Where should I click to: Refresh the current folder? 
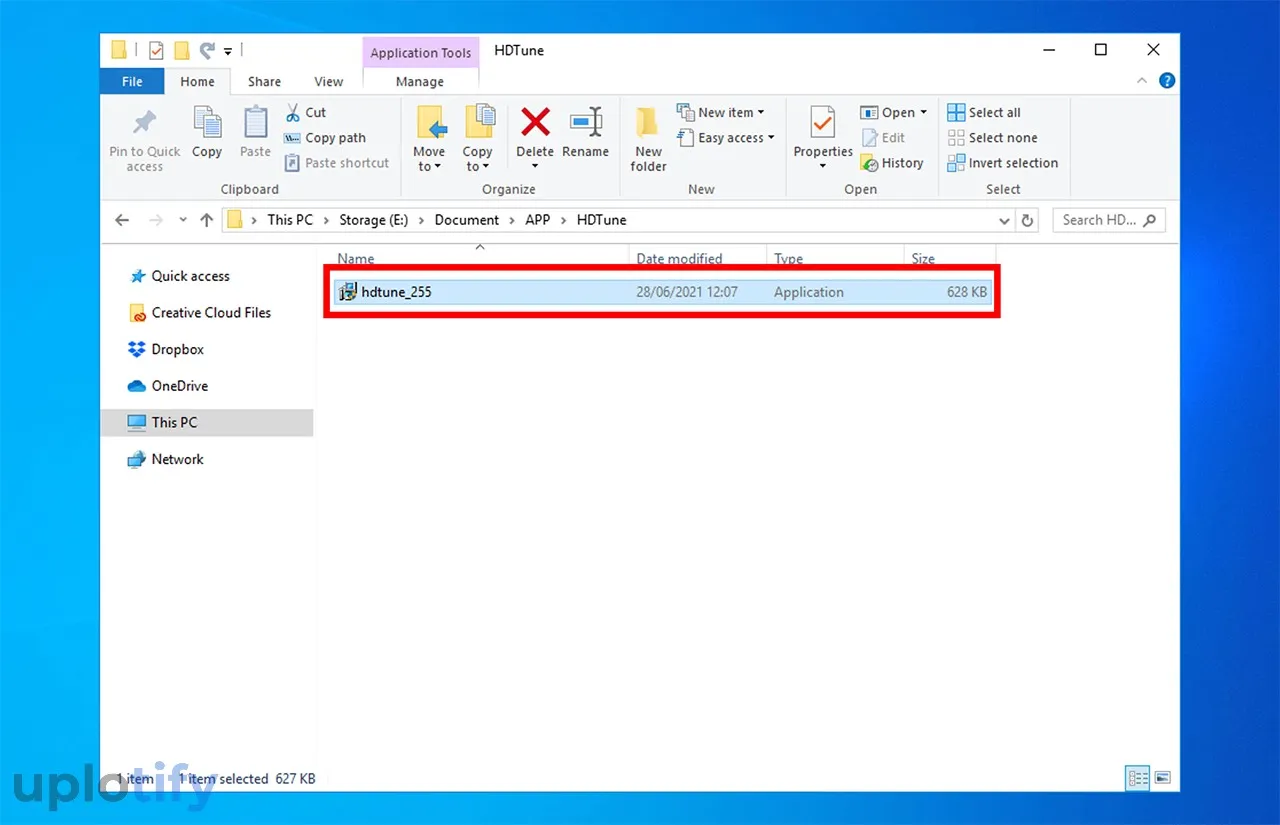1027,220
